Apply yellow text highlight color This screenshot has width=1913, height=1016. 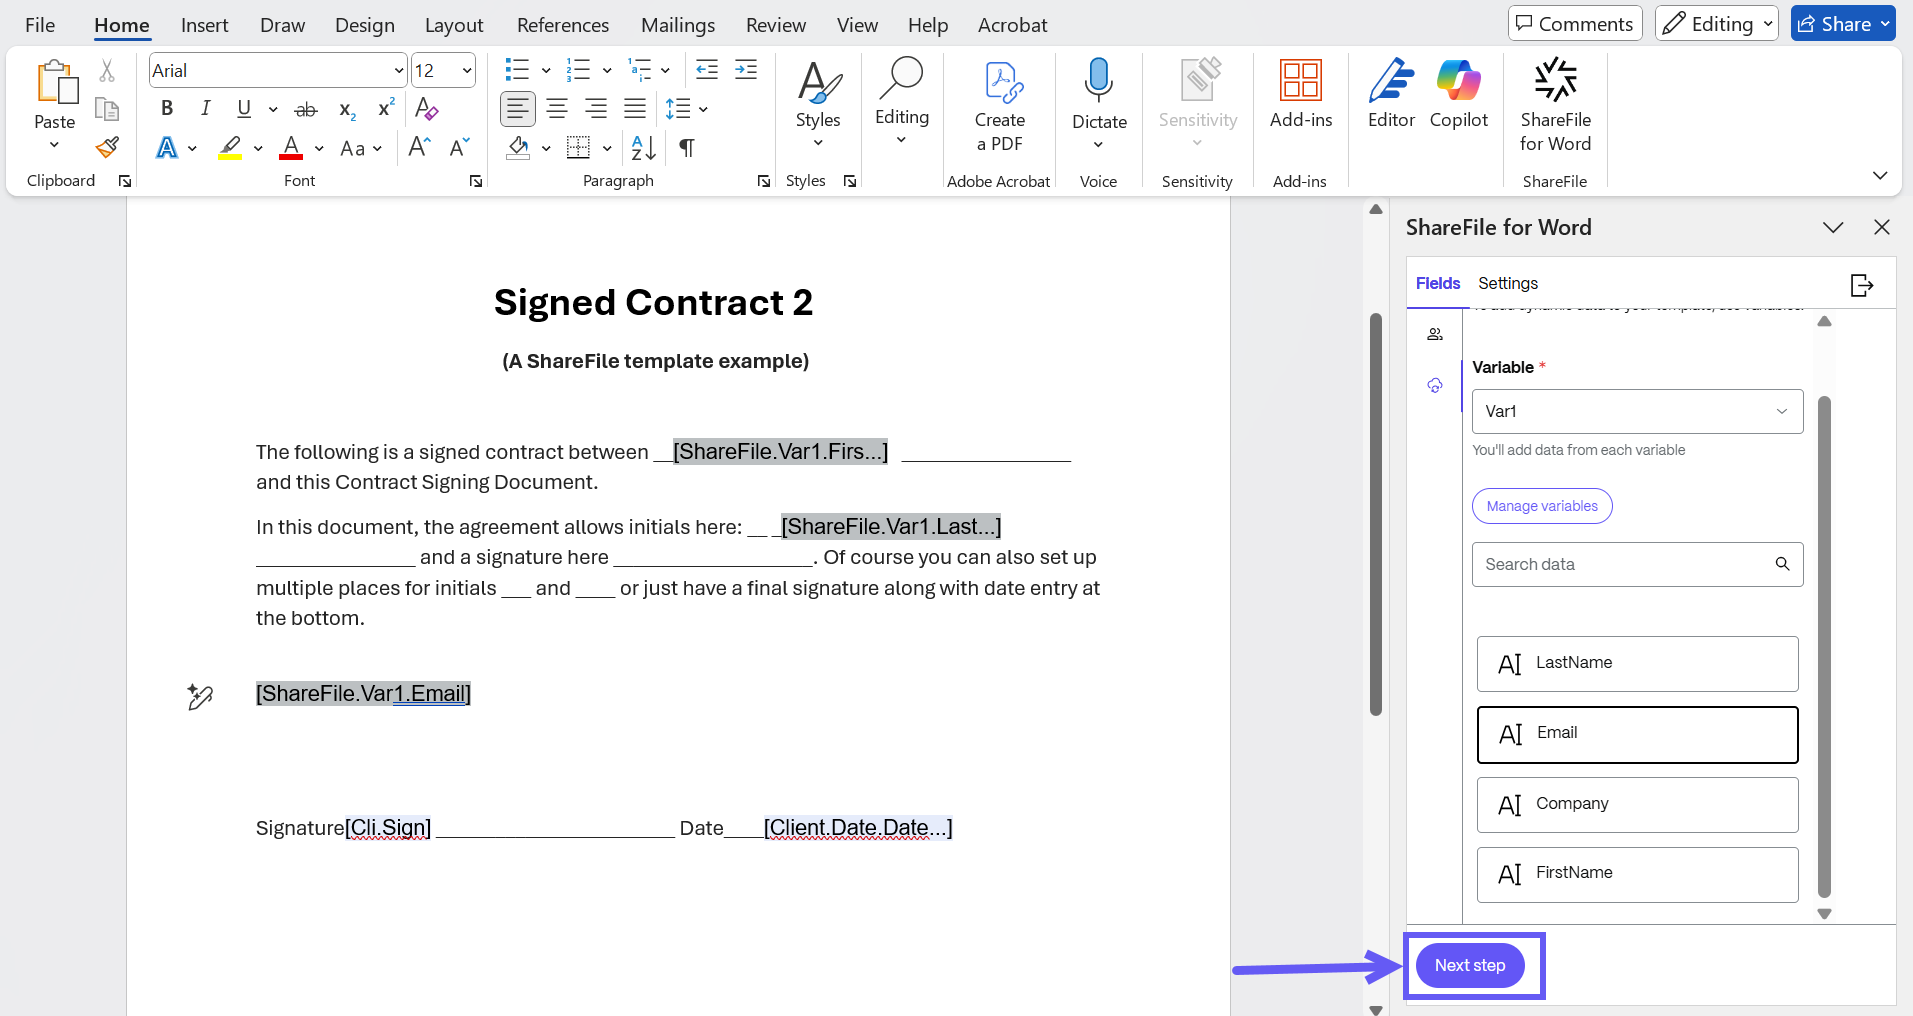[231, 148]
